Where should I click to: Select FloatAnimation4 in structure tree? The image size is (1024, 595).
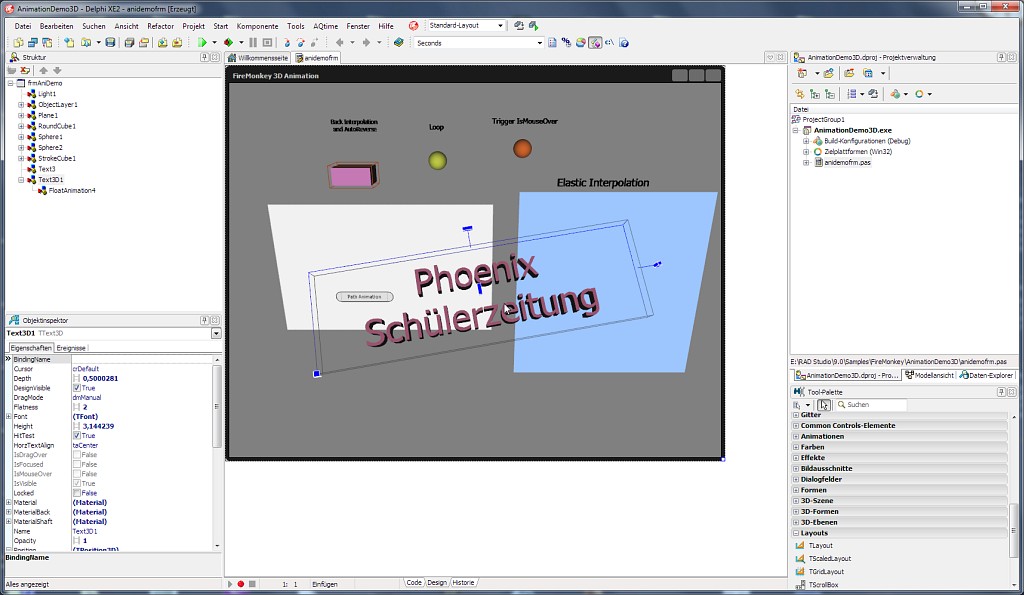72,191
